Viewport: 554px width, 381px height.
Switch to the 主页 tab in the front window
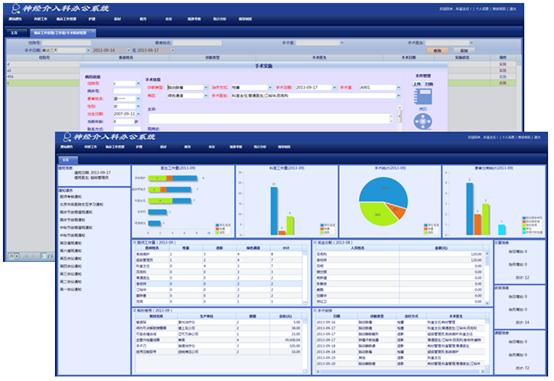(68, 160)
